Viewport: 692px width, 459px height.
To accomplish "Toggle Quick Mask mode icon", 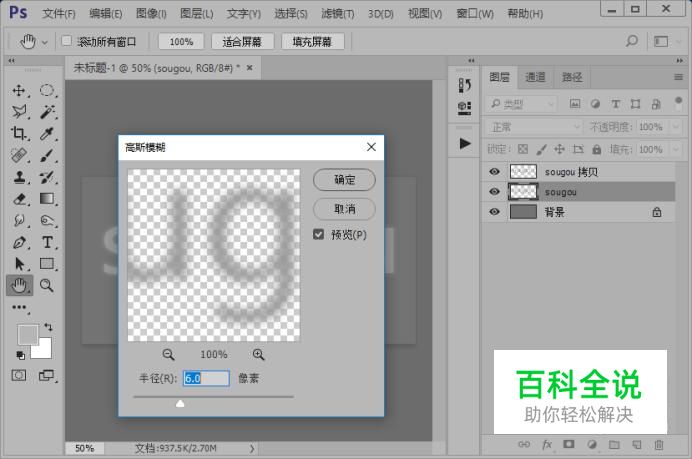I will [19, 376].
